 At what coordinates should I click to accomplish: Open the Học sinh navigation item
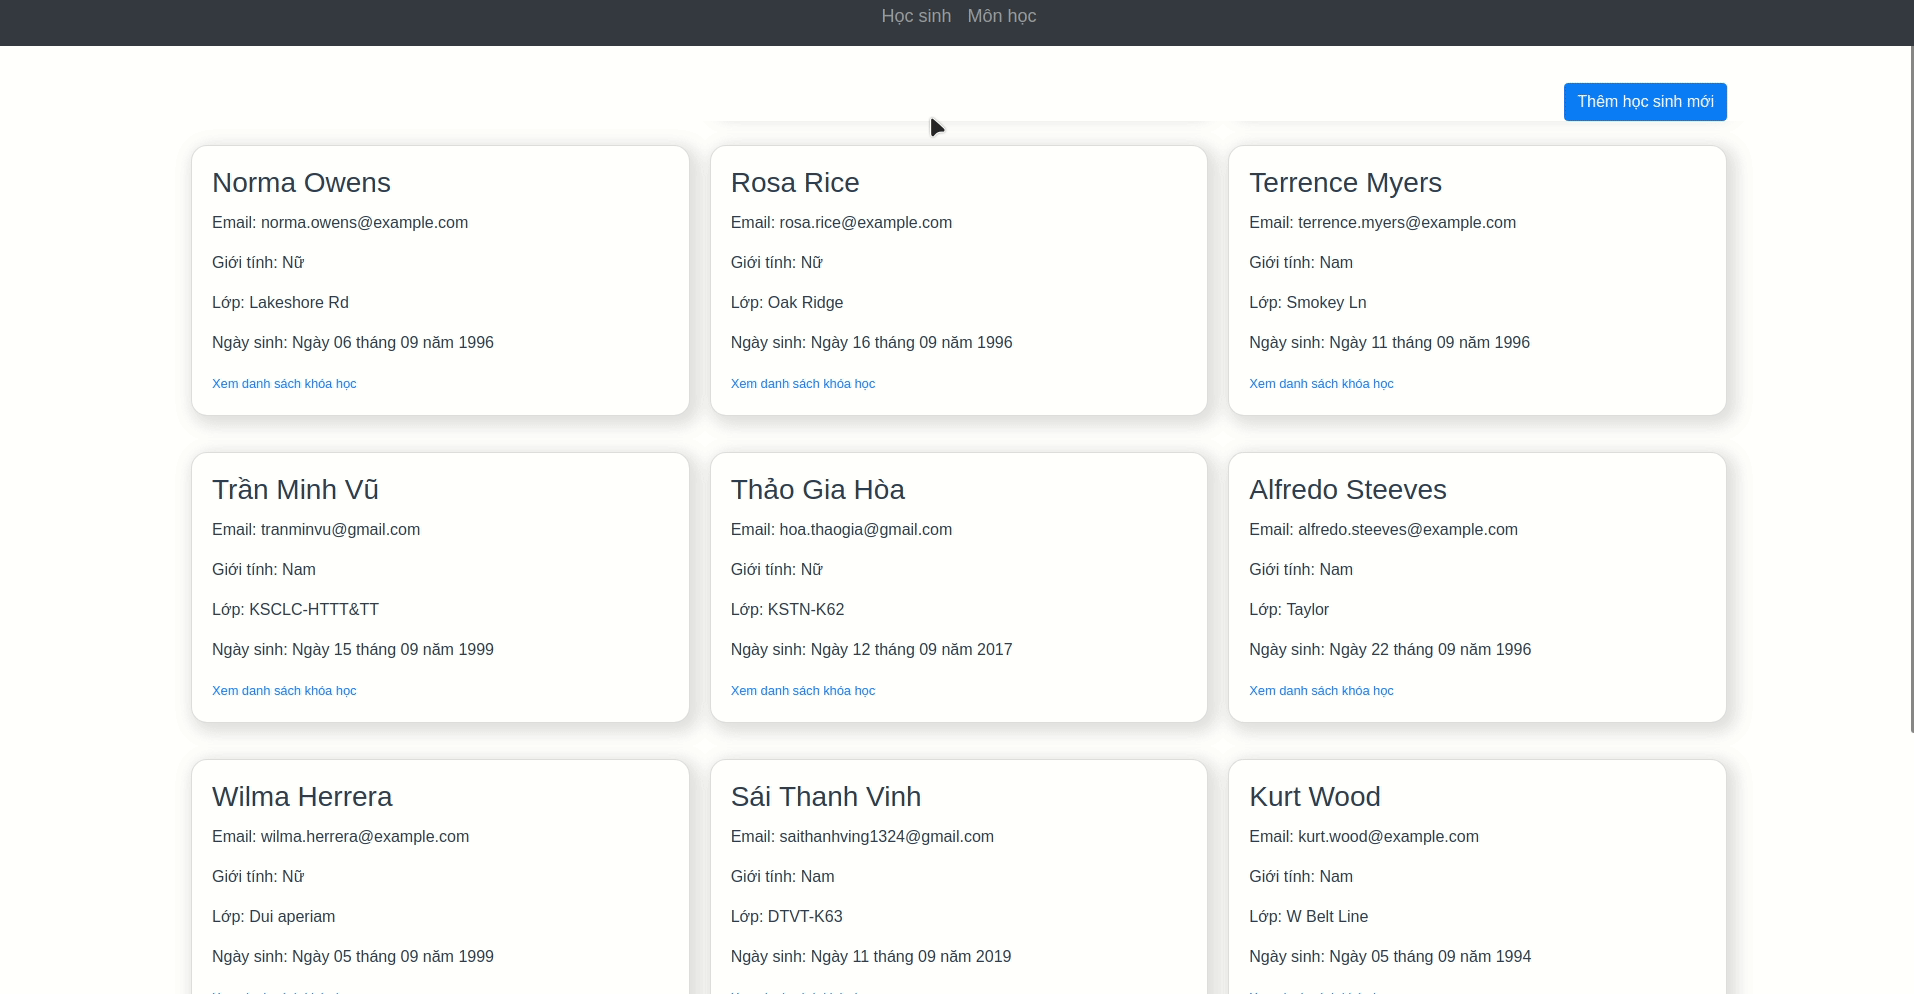point(916,16)
